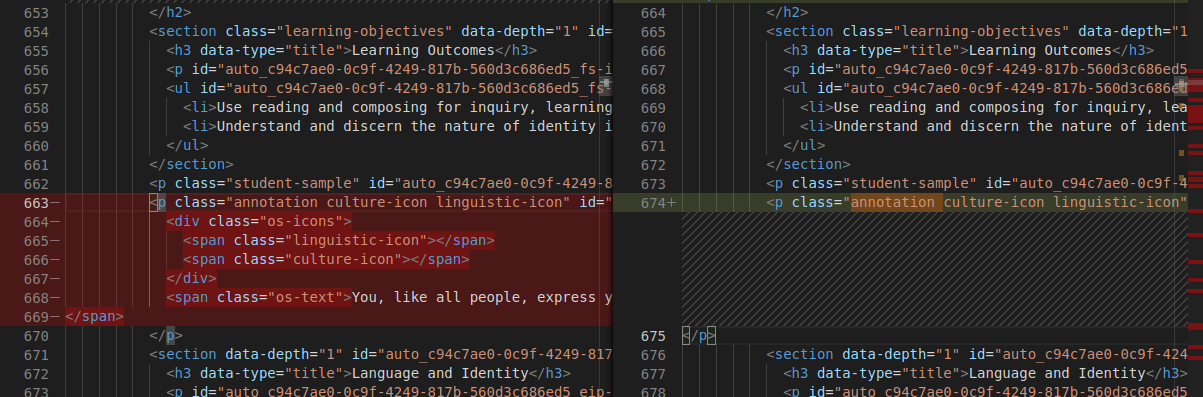The height and width of the screenshot is (397, 1203).
Task: Click line number 677 in right pane
Action: pyautogui.click(x=653, y=374)
